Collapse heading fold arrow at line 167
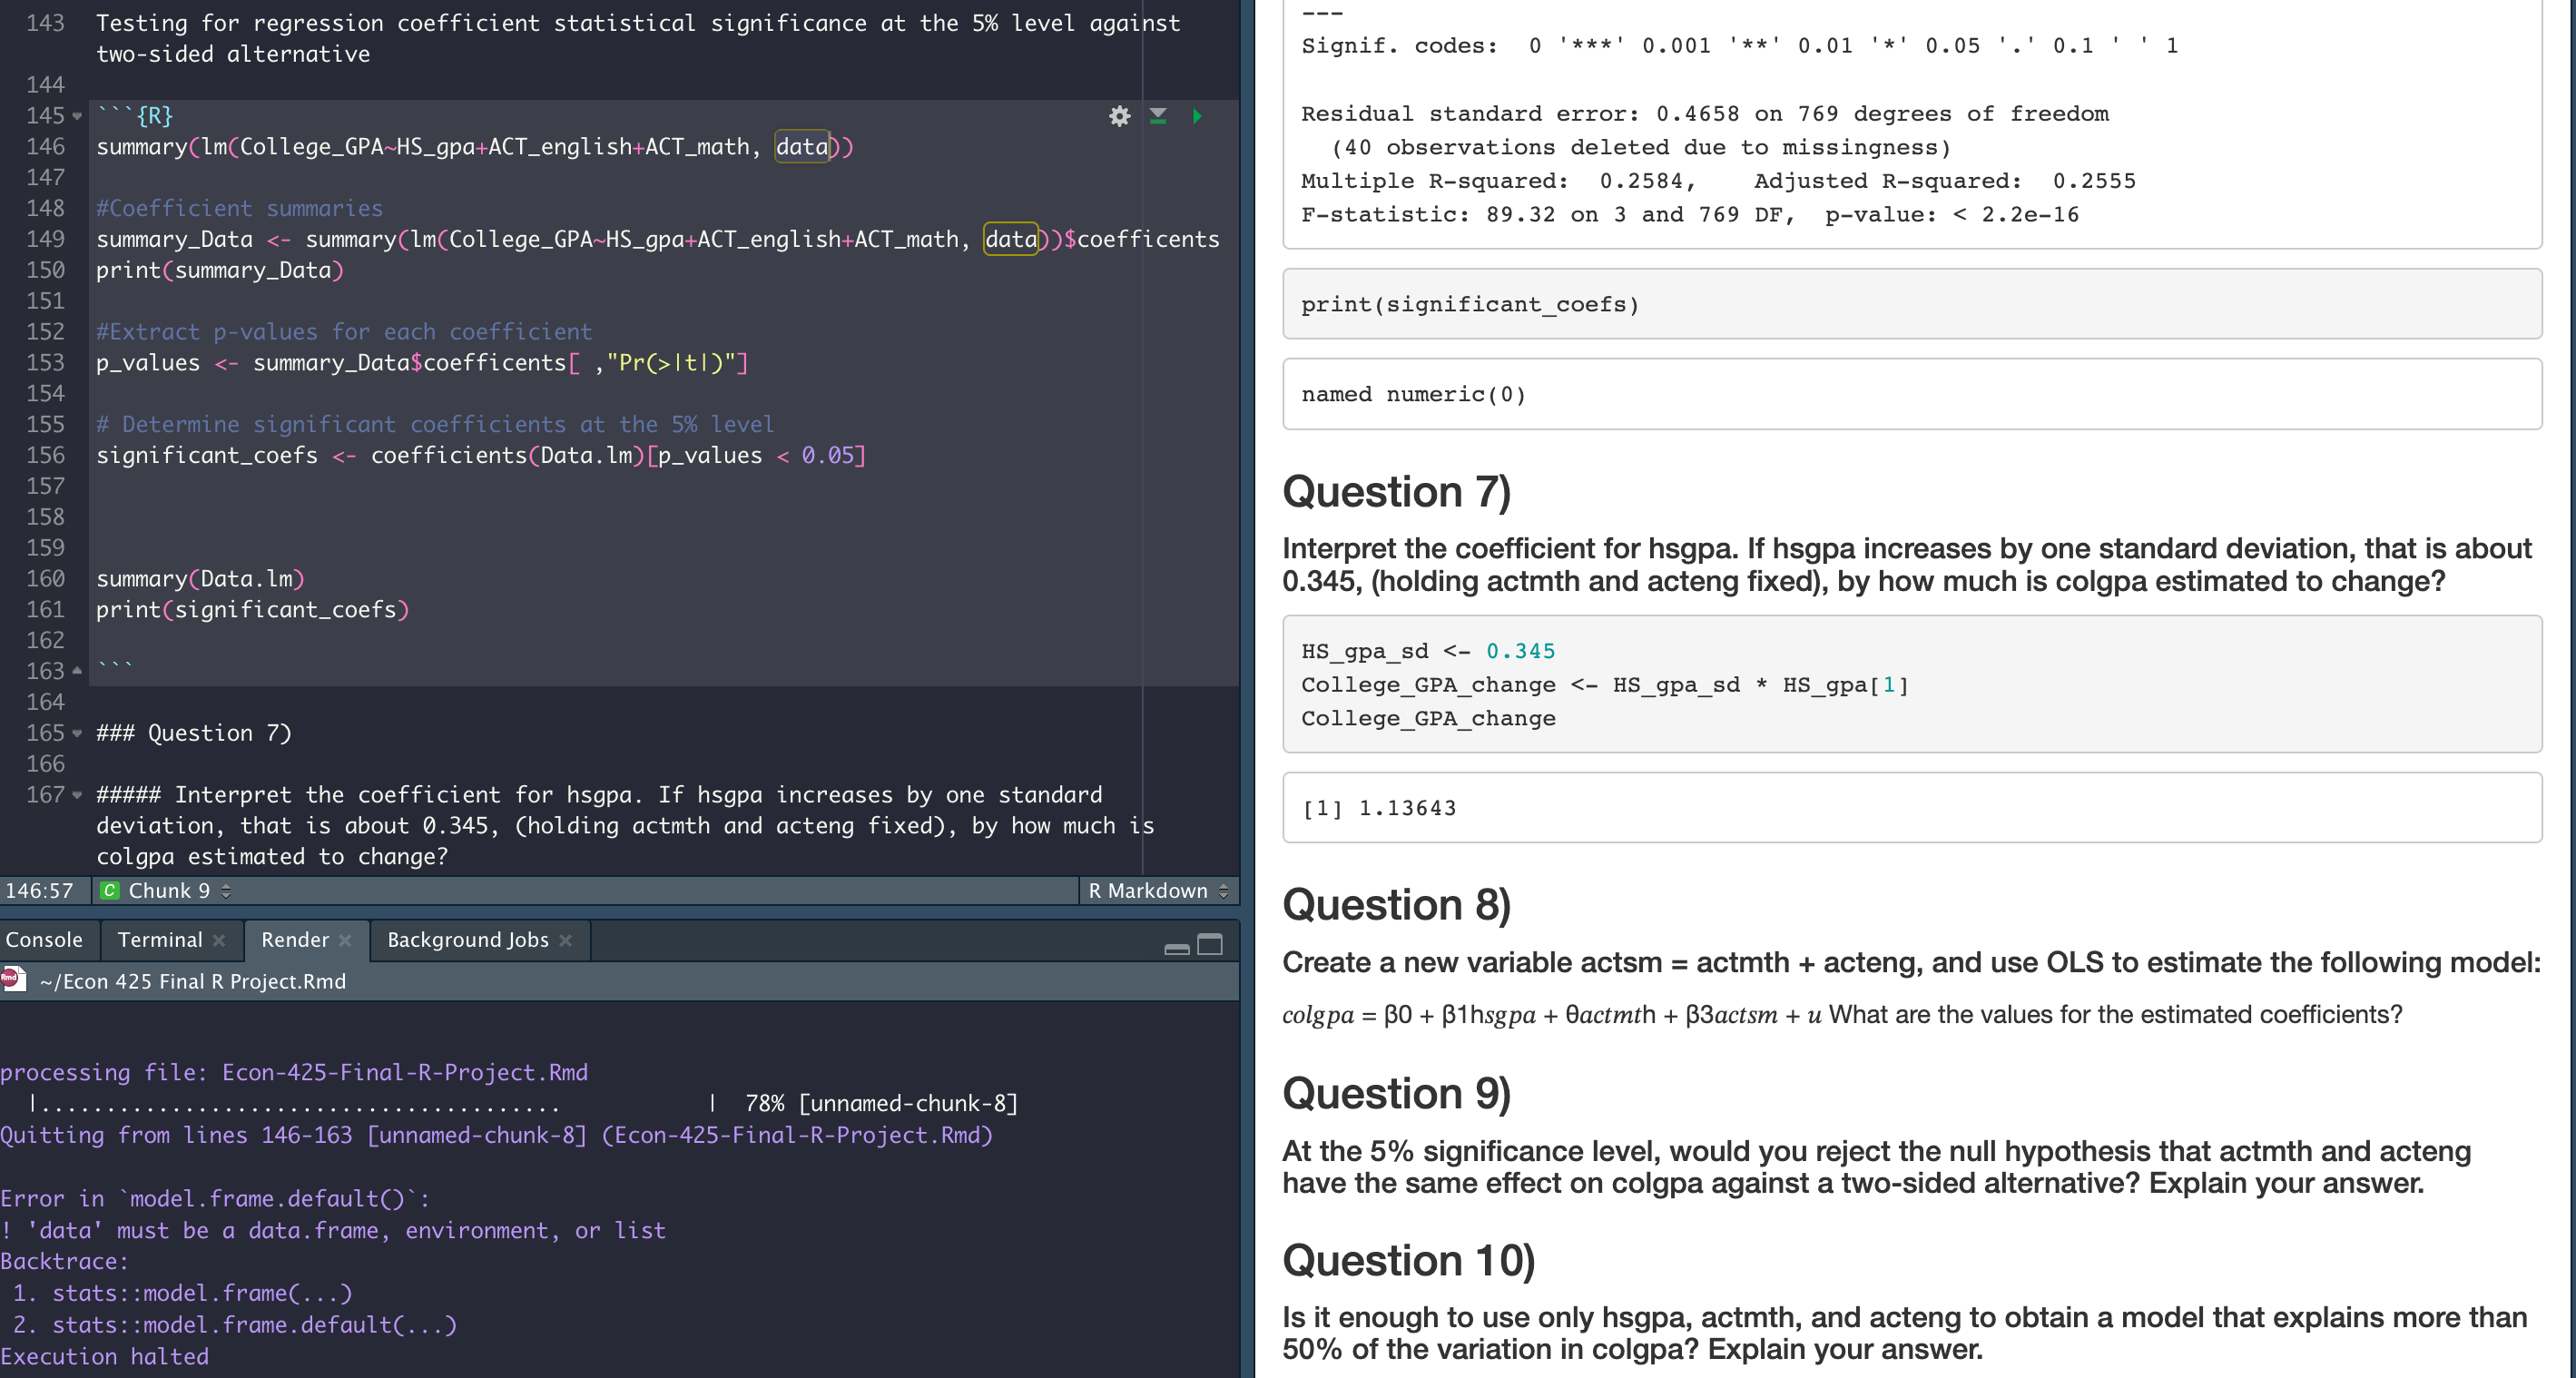2576x1378 pixels. [77, 795]
